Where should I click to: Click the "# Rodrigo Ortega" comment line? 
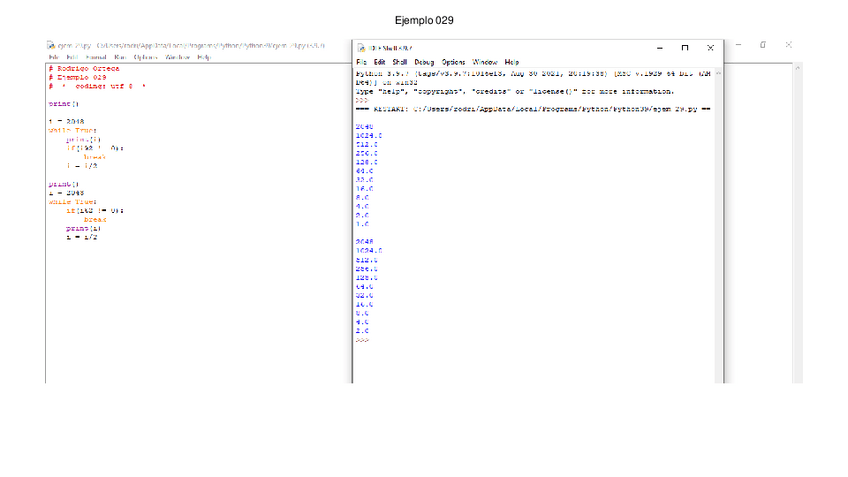[76, 68]
